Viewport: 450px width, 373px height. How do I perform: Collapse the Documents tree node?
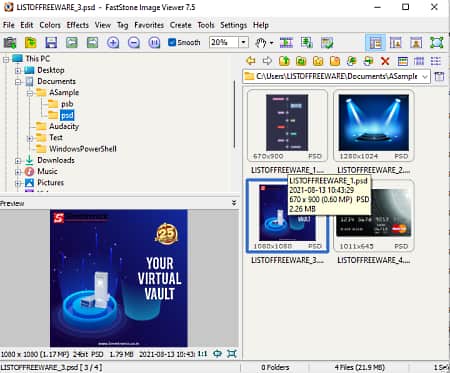[18, 82]
